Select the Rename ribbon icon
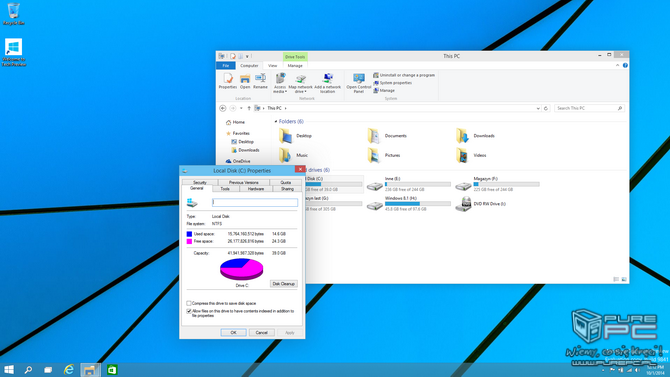 (x=260, y=81)
